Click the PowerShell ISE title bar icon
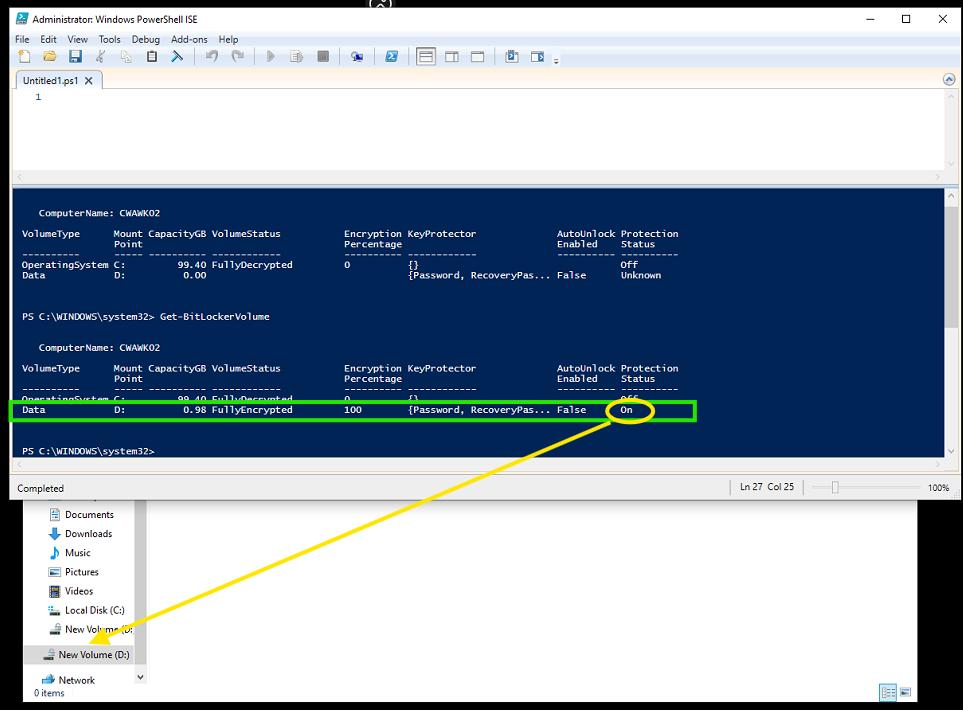The width and height of the screenshot is (963, 710). (22, 19)
